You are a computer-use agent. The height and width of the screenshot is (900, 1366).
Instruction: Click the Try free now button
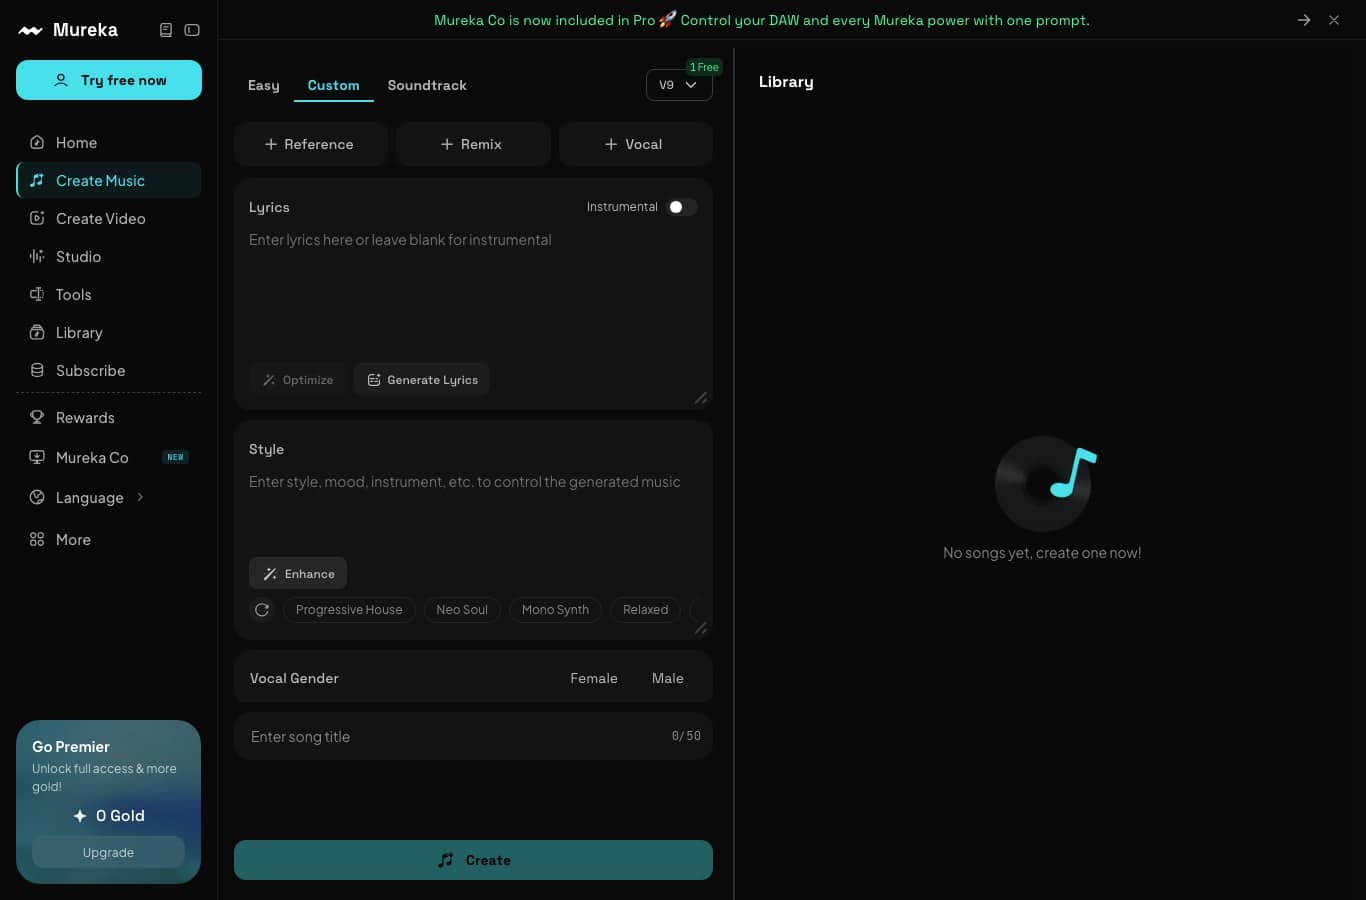pos(109,80)
